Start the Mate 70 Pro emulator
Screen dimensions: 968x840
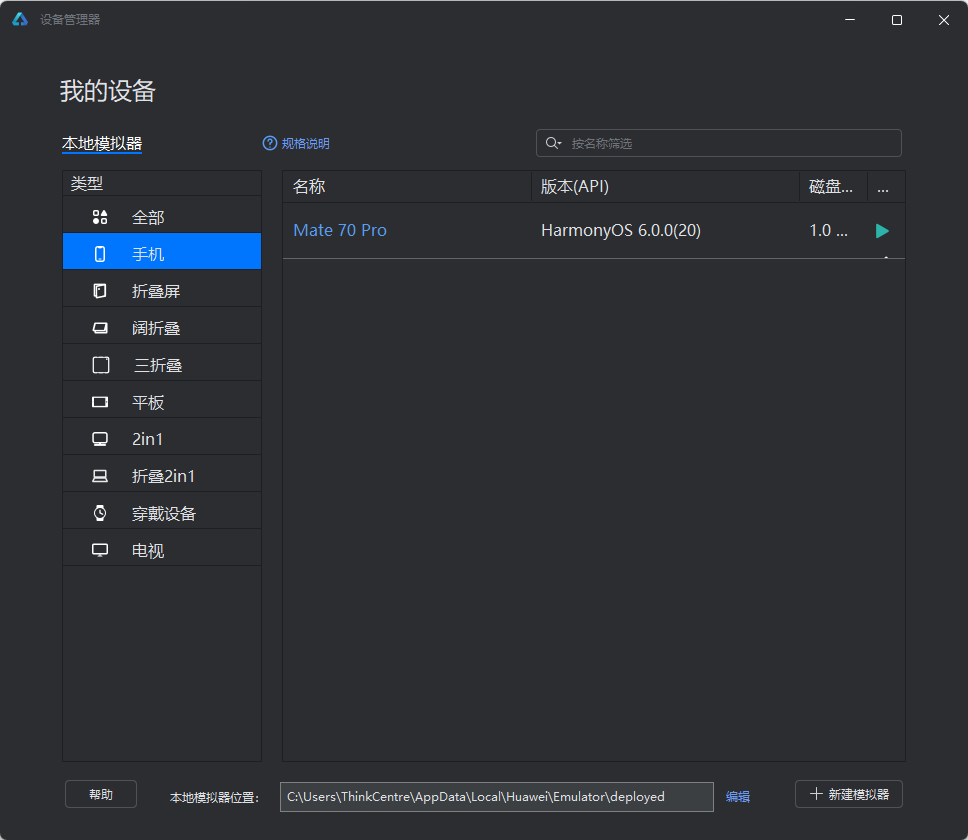point(882,231)
